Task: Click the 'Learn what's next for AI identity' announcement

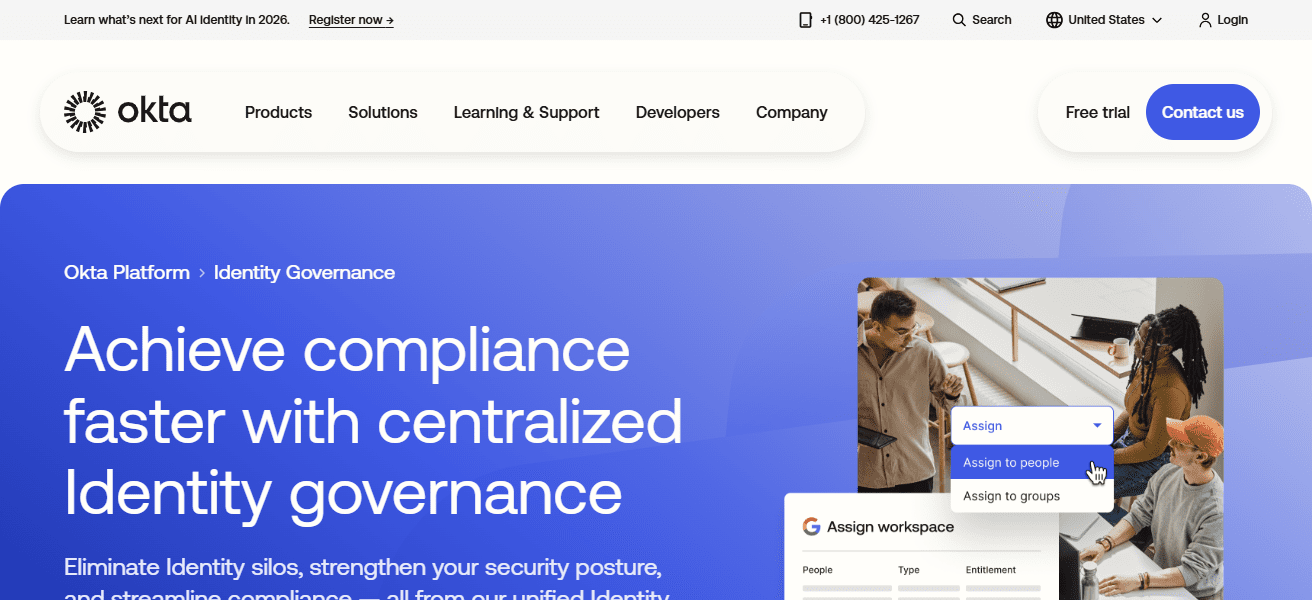Action: pyautogui.click(x=177, y=20)
